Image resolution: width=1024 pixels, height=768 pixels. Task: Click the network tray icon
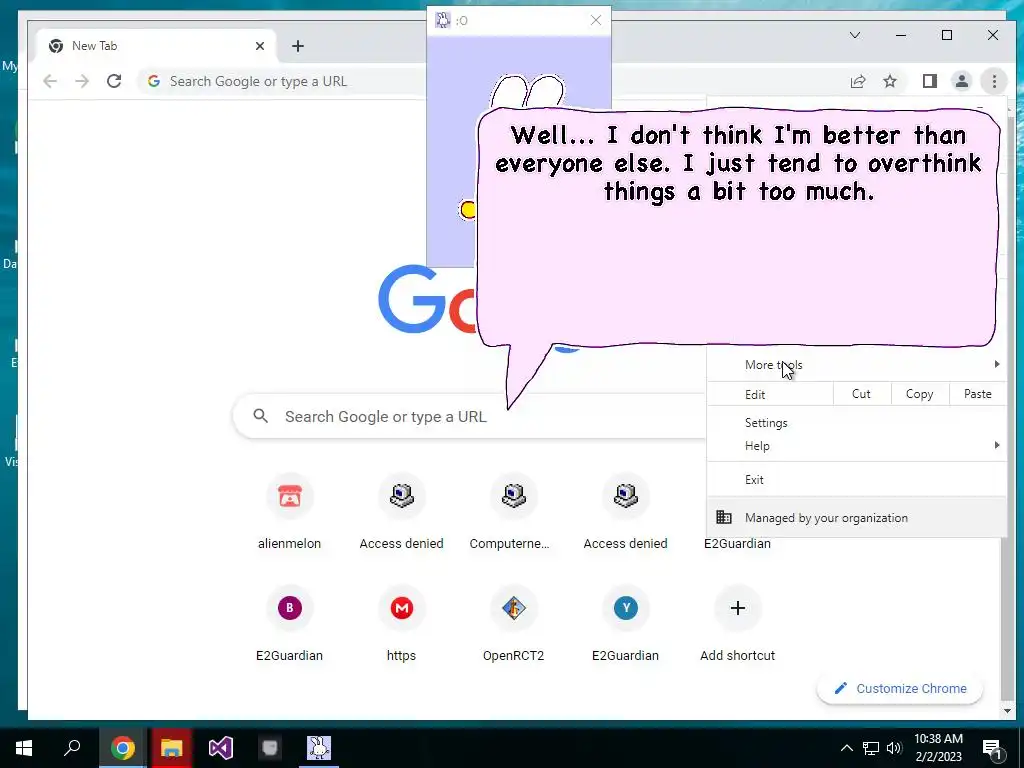(871, 748)
